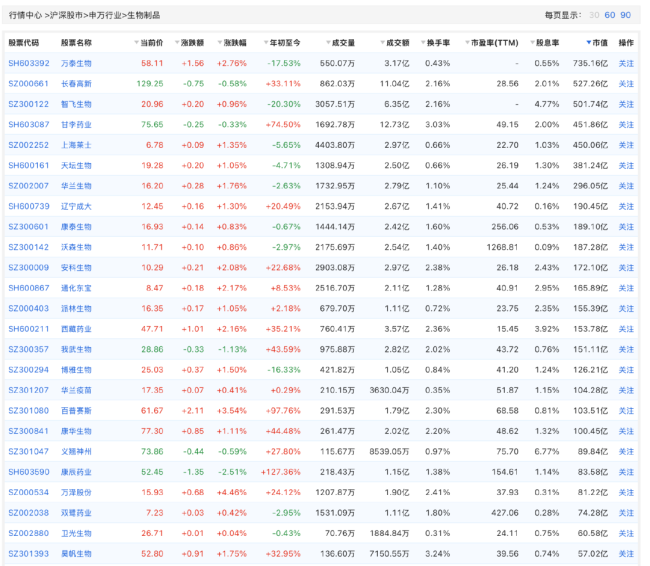Open 智飞生物 stock name link
The image size is (650, 566).
point(75,104)
